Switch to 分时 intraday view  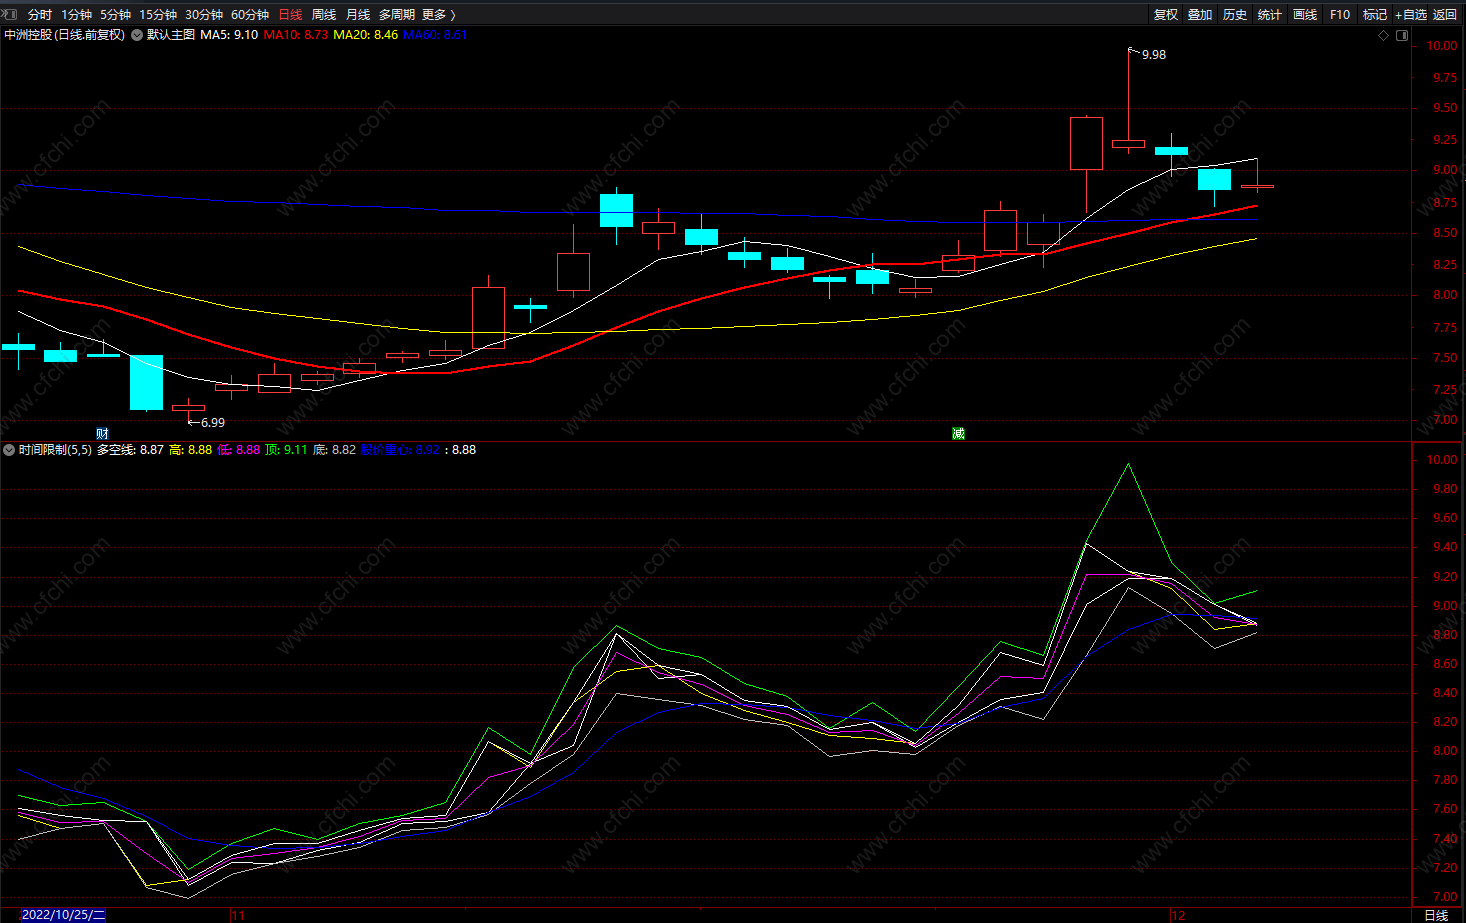[x=40, y=14]
